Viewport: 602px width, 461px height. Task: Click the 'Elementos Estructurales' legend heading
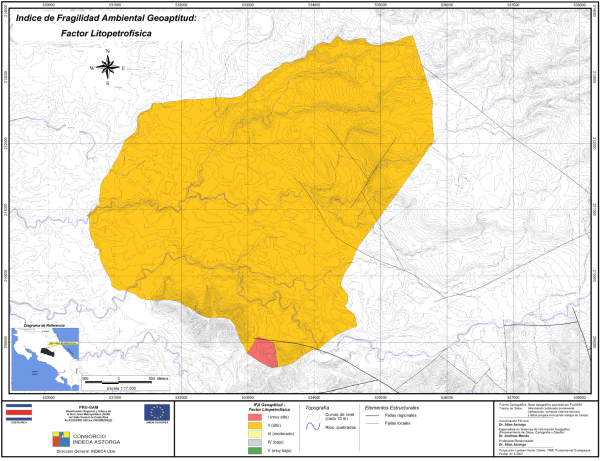point(390,408)
